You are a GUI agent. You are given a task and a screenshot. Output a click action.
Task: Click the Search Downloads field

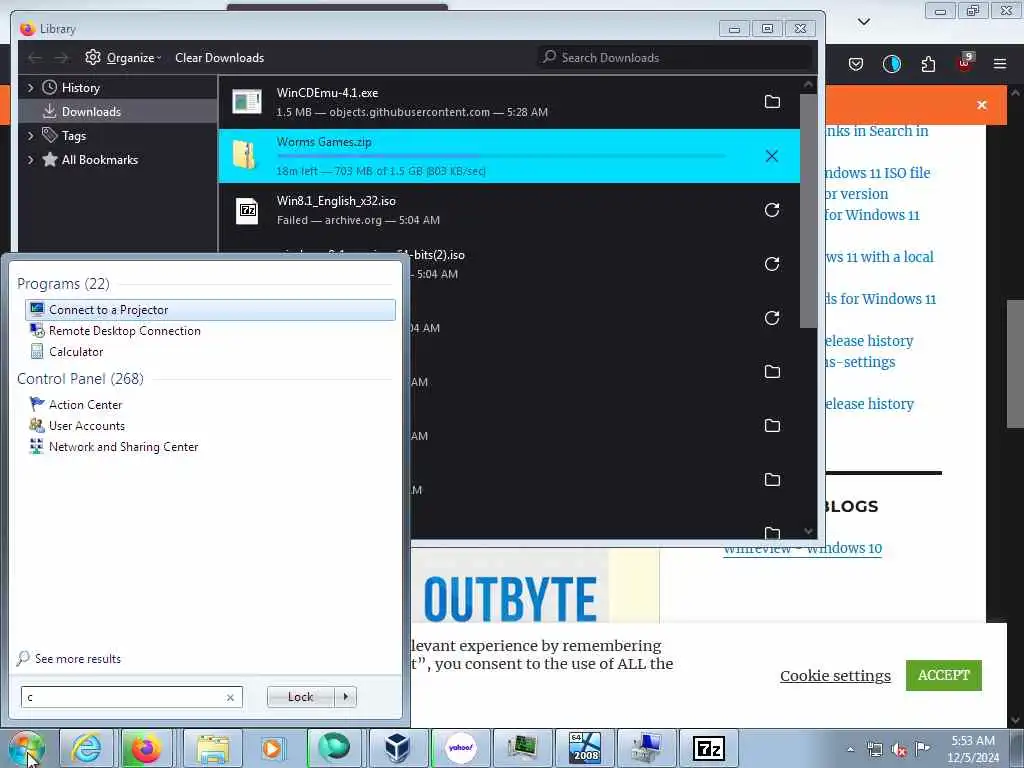point(674,57)
